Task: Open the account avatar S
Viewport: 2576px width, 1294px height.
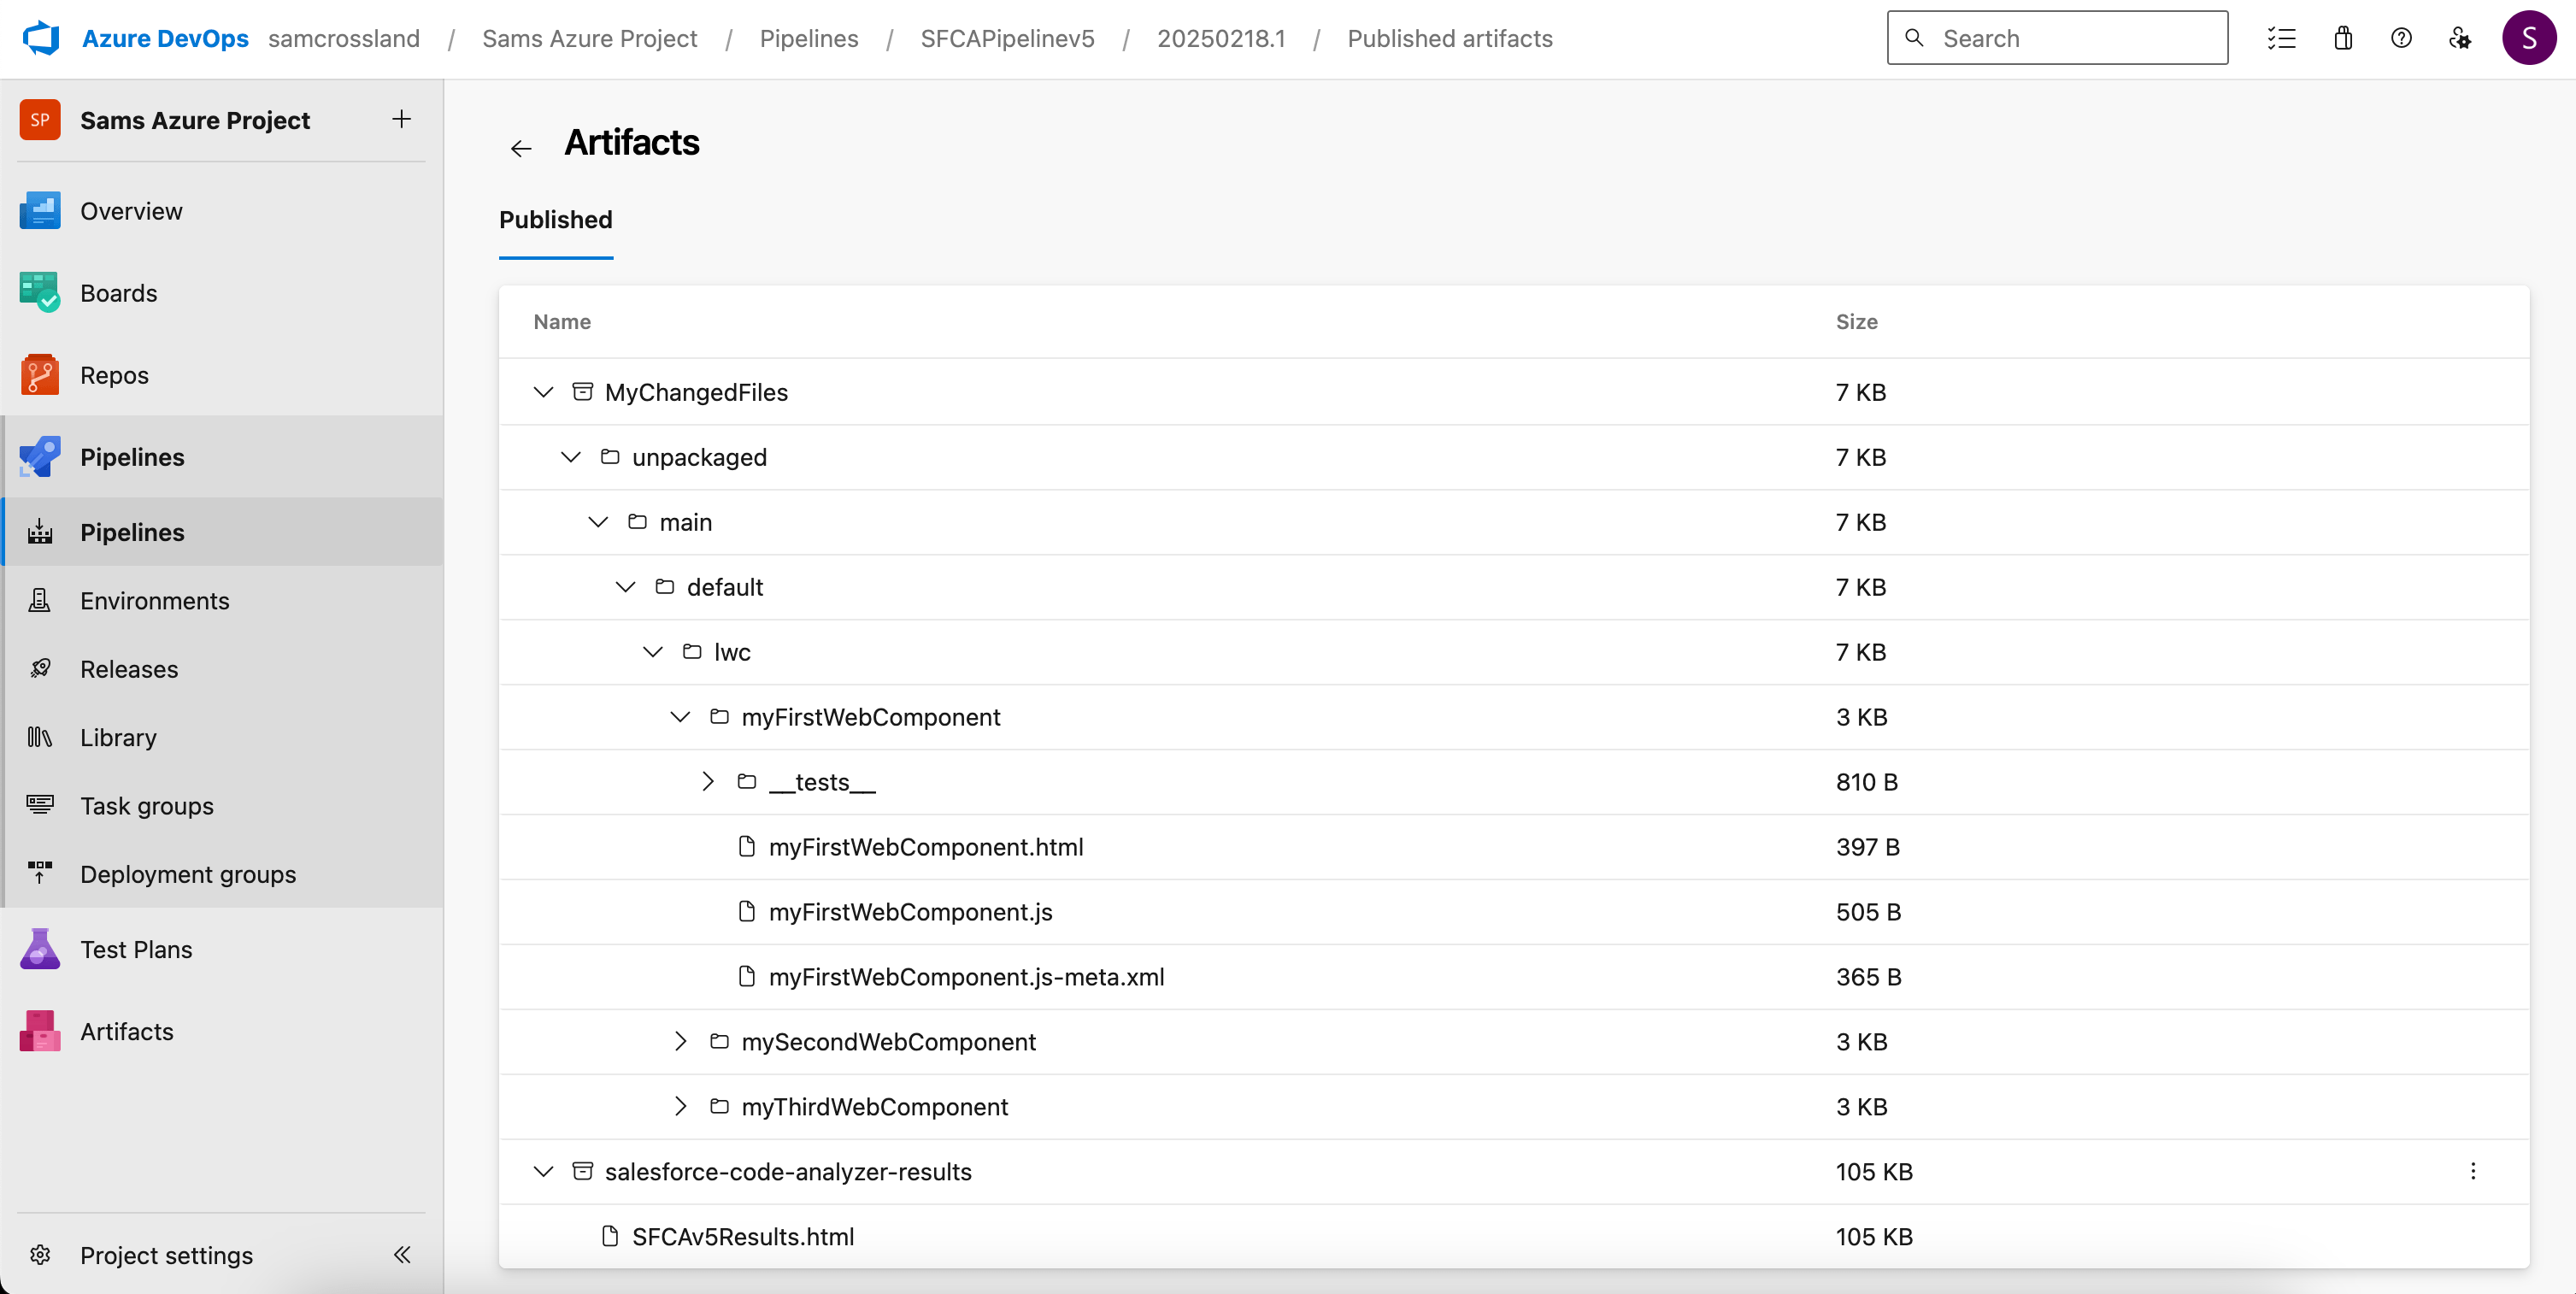Action: coord(2528,38)
